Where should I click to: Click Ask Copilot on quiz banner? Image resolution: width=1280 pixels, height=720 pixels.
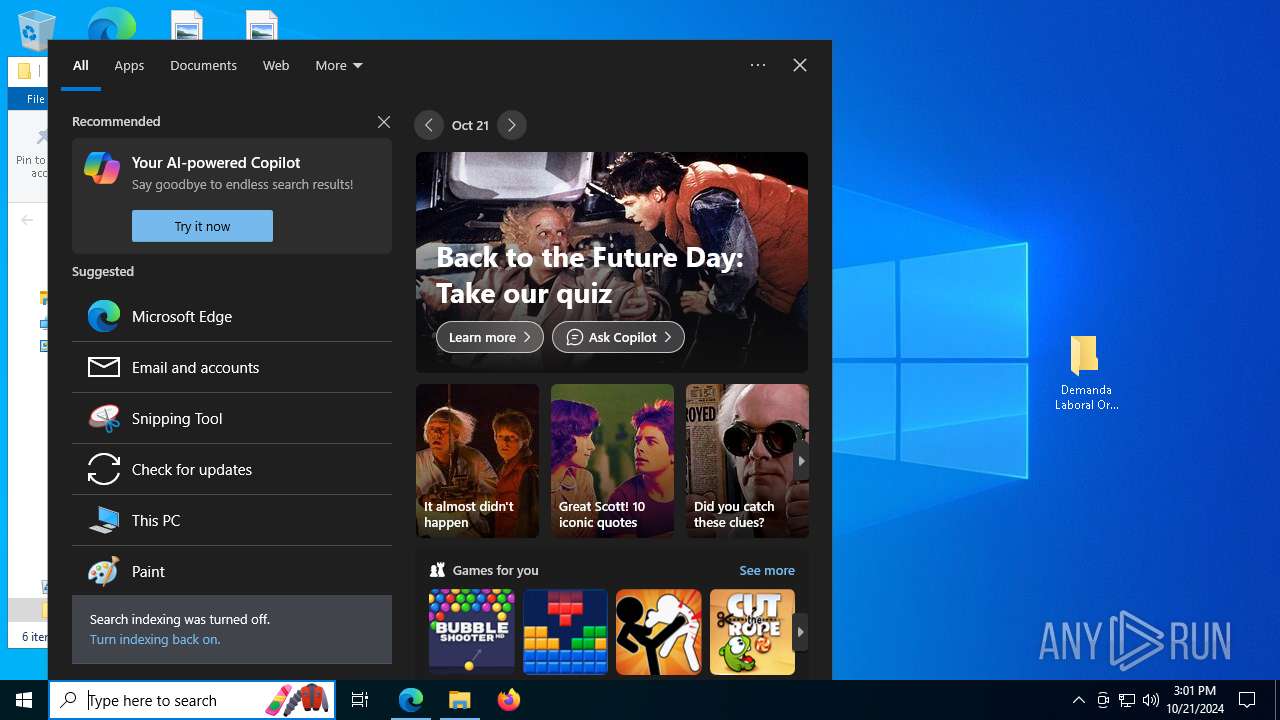(618, 337)
